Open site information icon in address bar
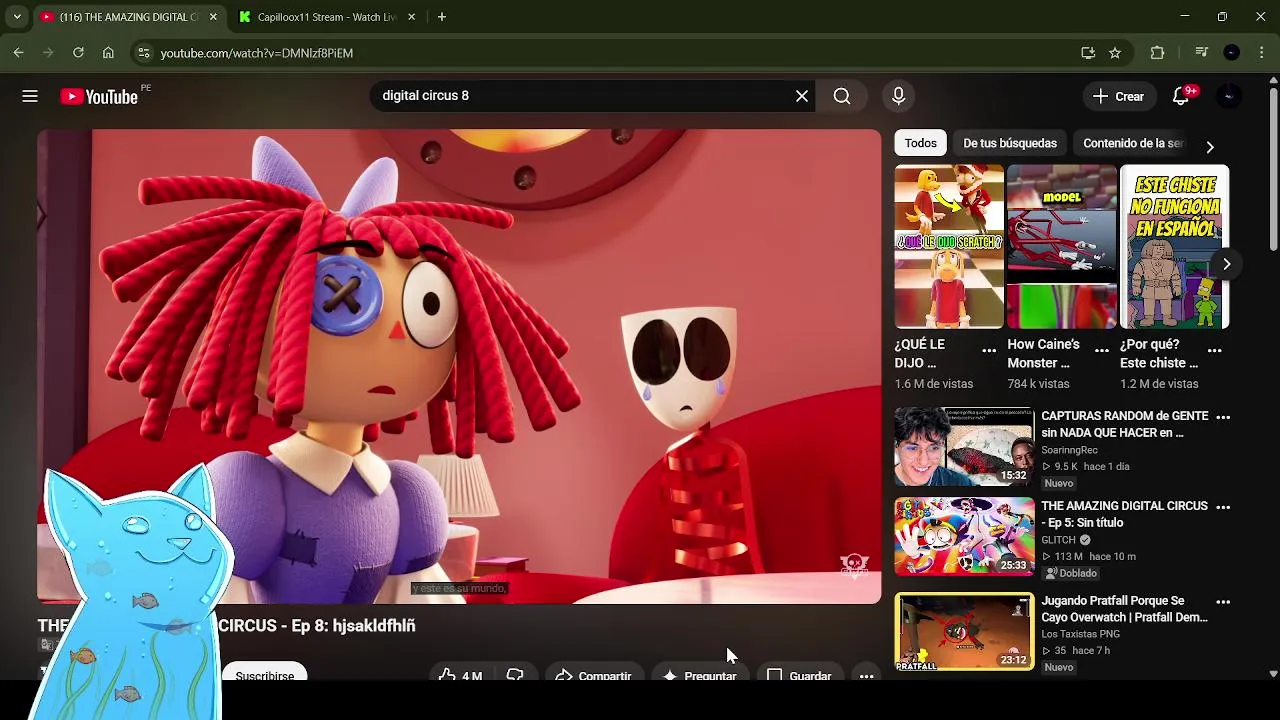Image resolution: width=1280 pixels, height=720 pixels. tap(143, 53)
